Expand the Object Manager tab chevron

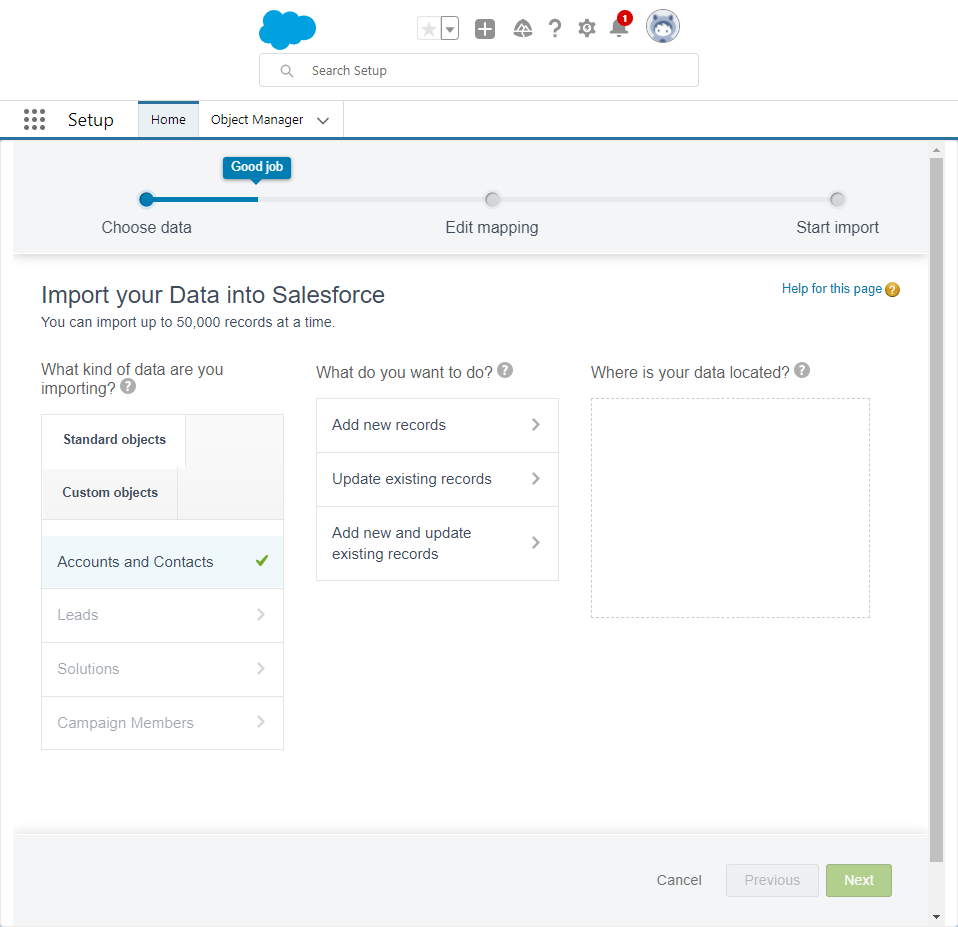pyautogui.click(x=323, y=120)
